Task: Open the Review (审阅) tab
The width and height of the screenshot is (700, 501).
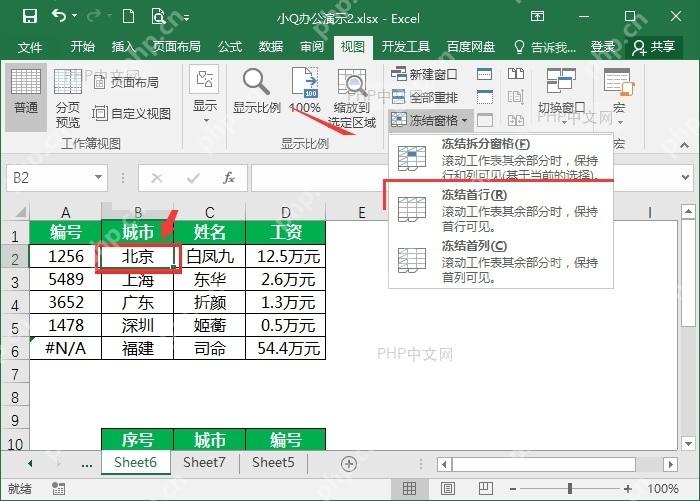Action: click(x=312, y=46)
